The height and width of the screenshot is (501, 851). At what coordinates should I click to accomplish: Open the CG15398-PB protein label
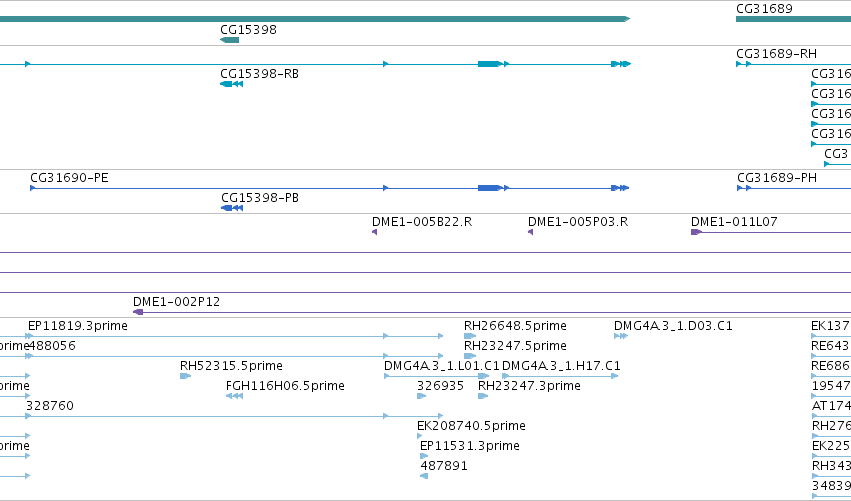(260, 198)
